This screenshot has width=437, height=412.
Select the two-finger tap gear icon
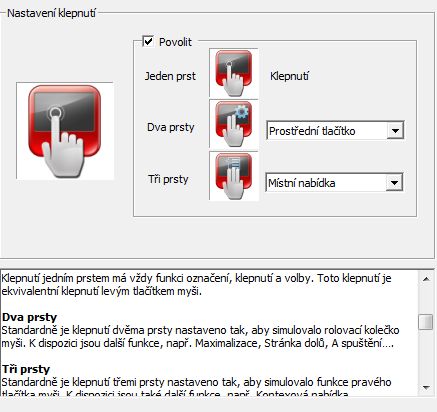(234, 124)
